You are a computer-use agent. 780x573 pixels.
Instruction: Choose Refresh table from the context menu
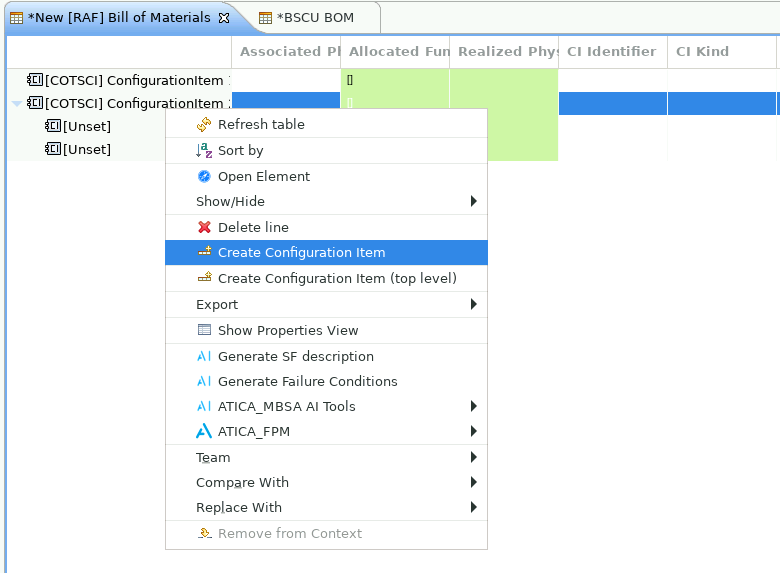pos(326,124)
